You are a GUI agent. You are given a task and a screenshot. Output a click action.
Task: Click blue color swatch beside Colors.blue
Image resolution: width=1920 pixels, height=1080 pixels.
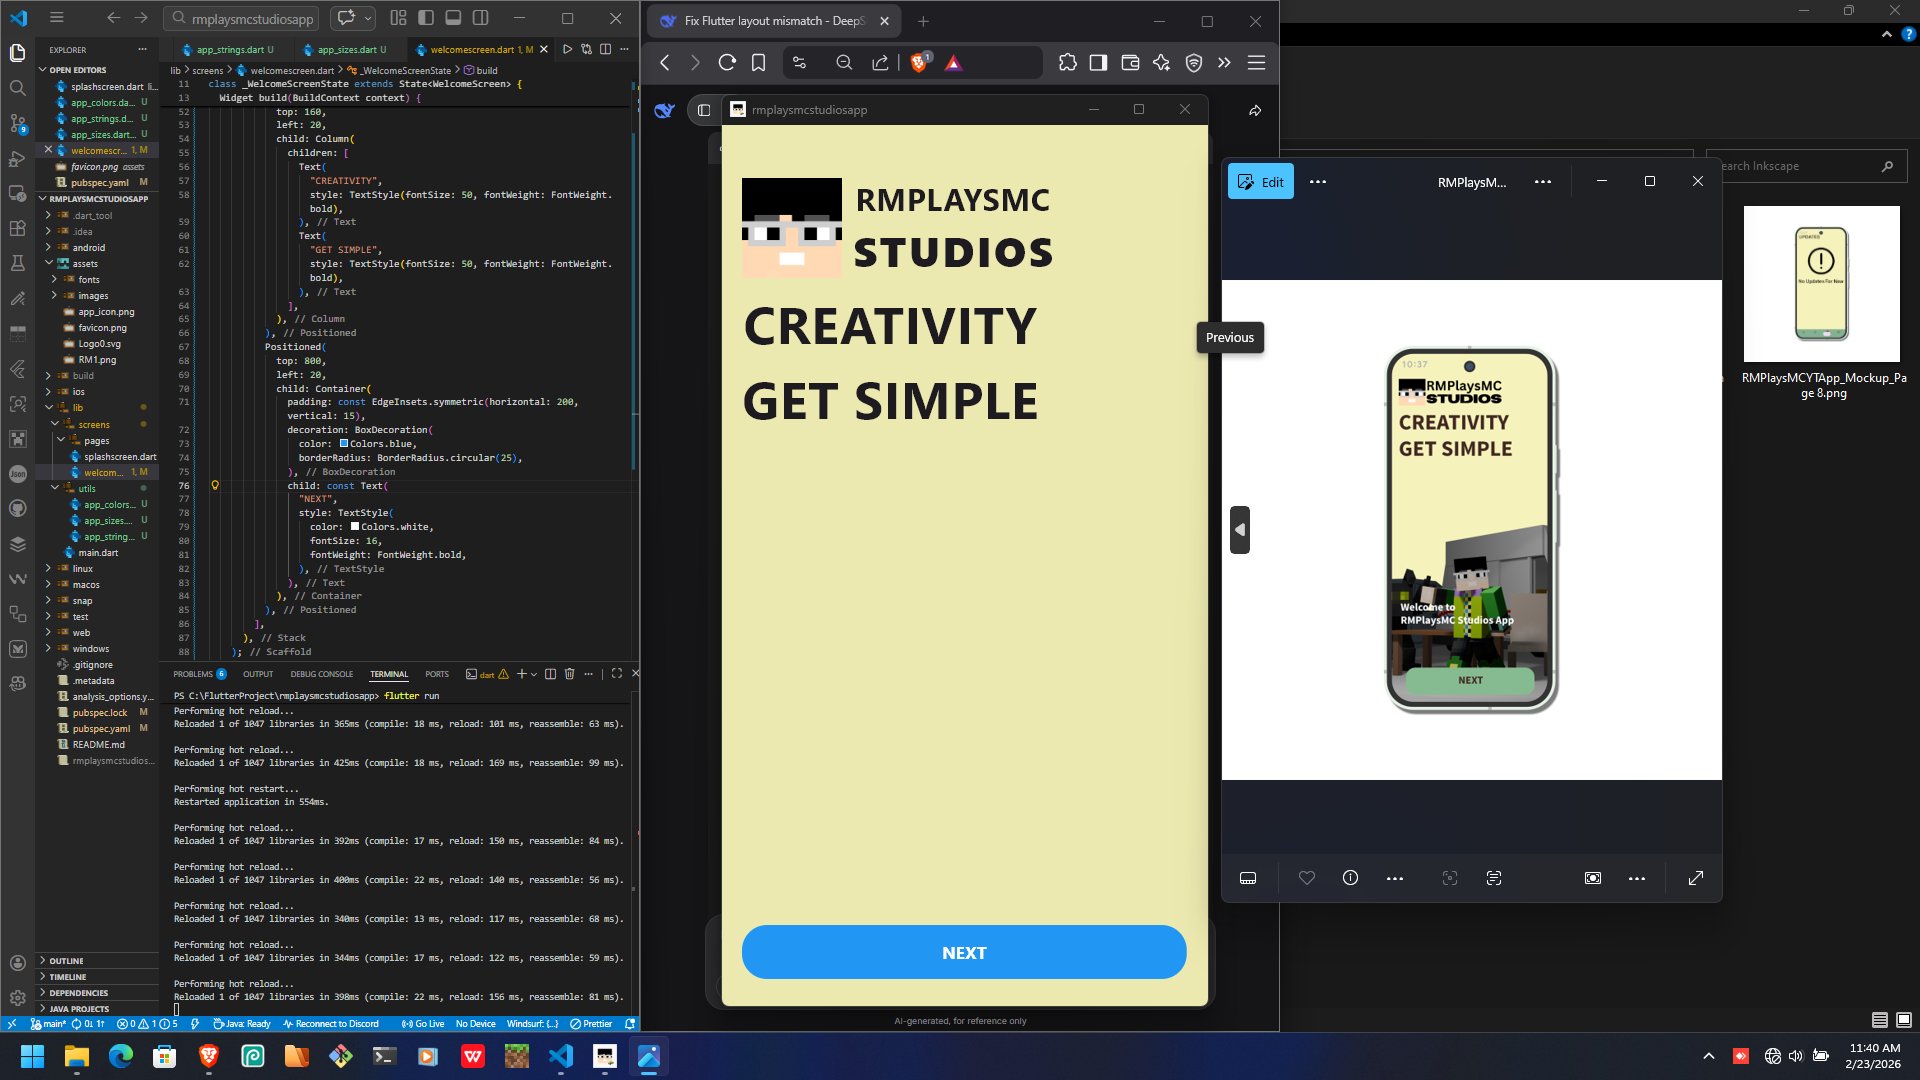tap(344, 444)
